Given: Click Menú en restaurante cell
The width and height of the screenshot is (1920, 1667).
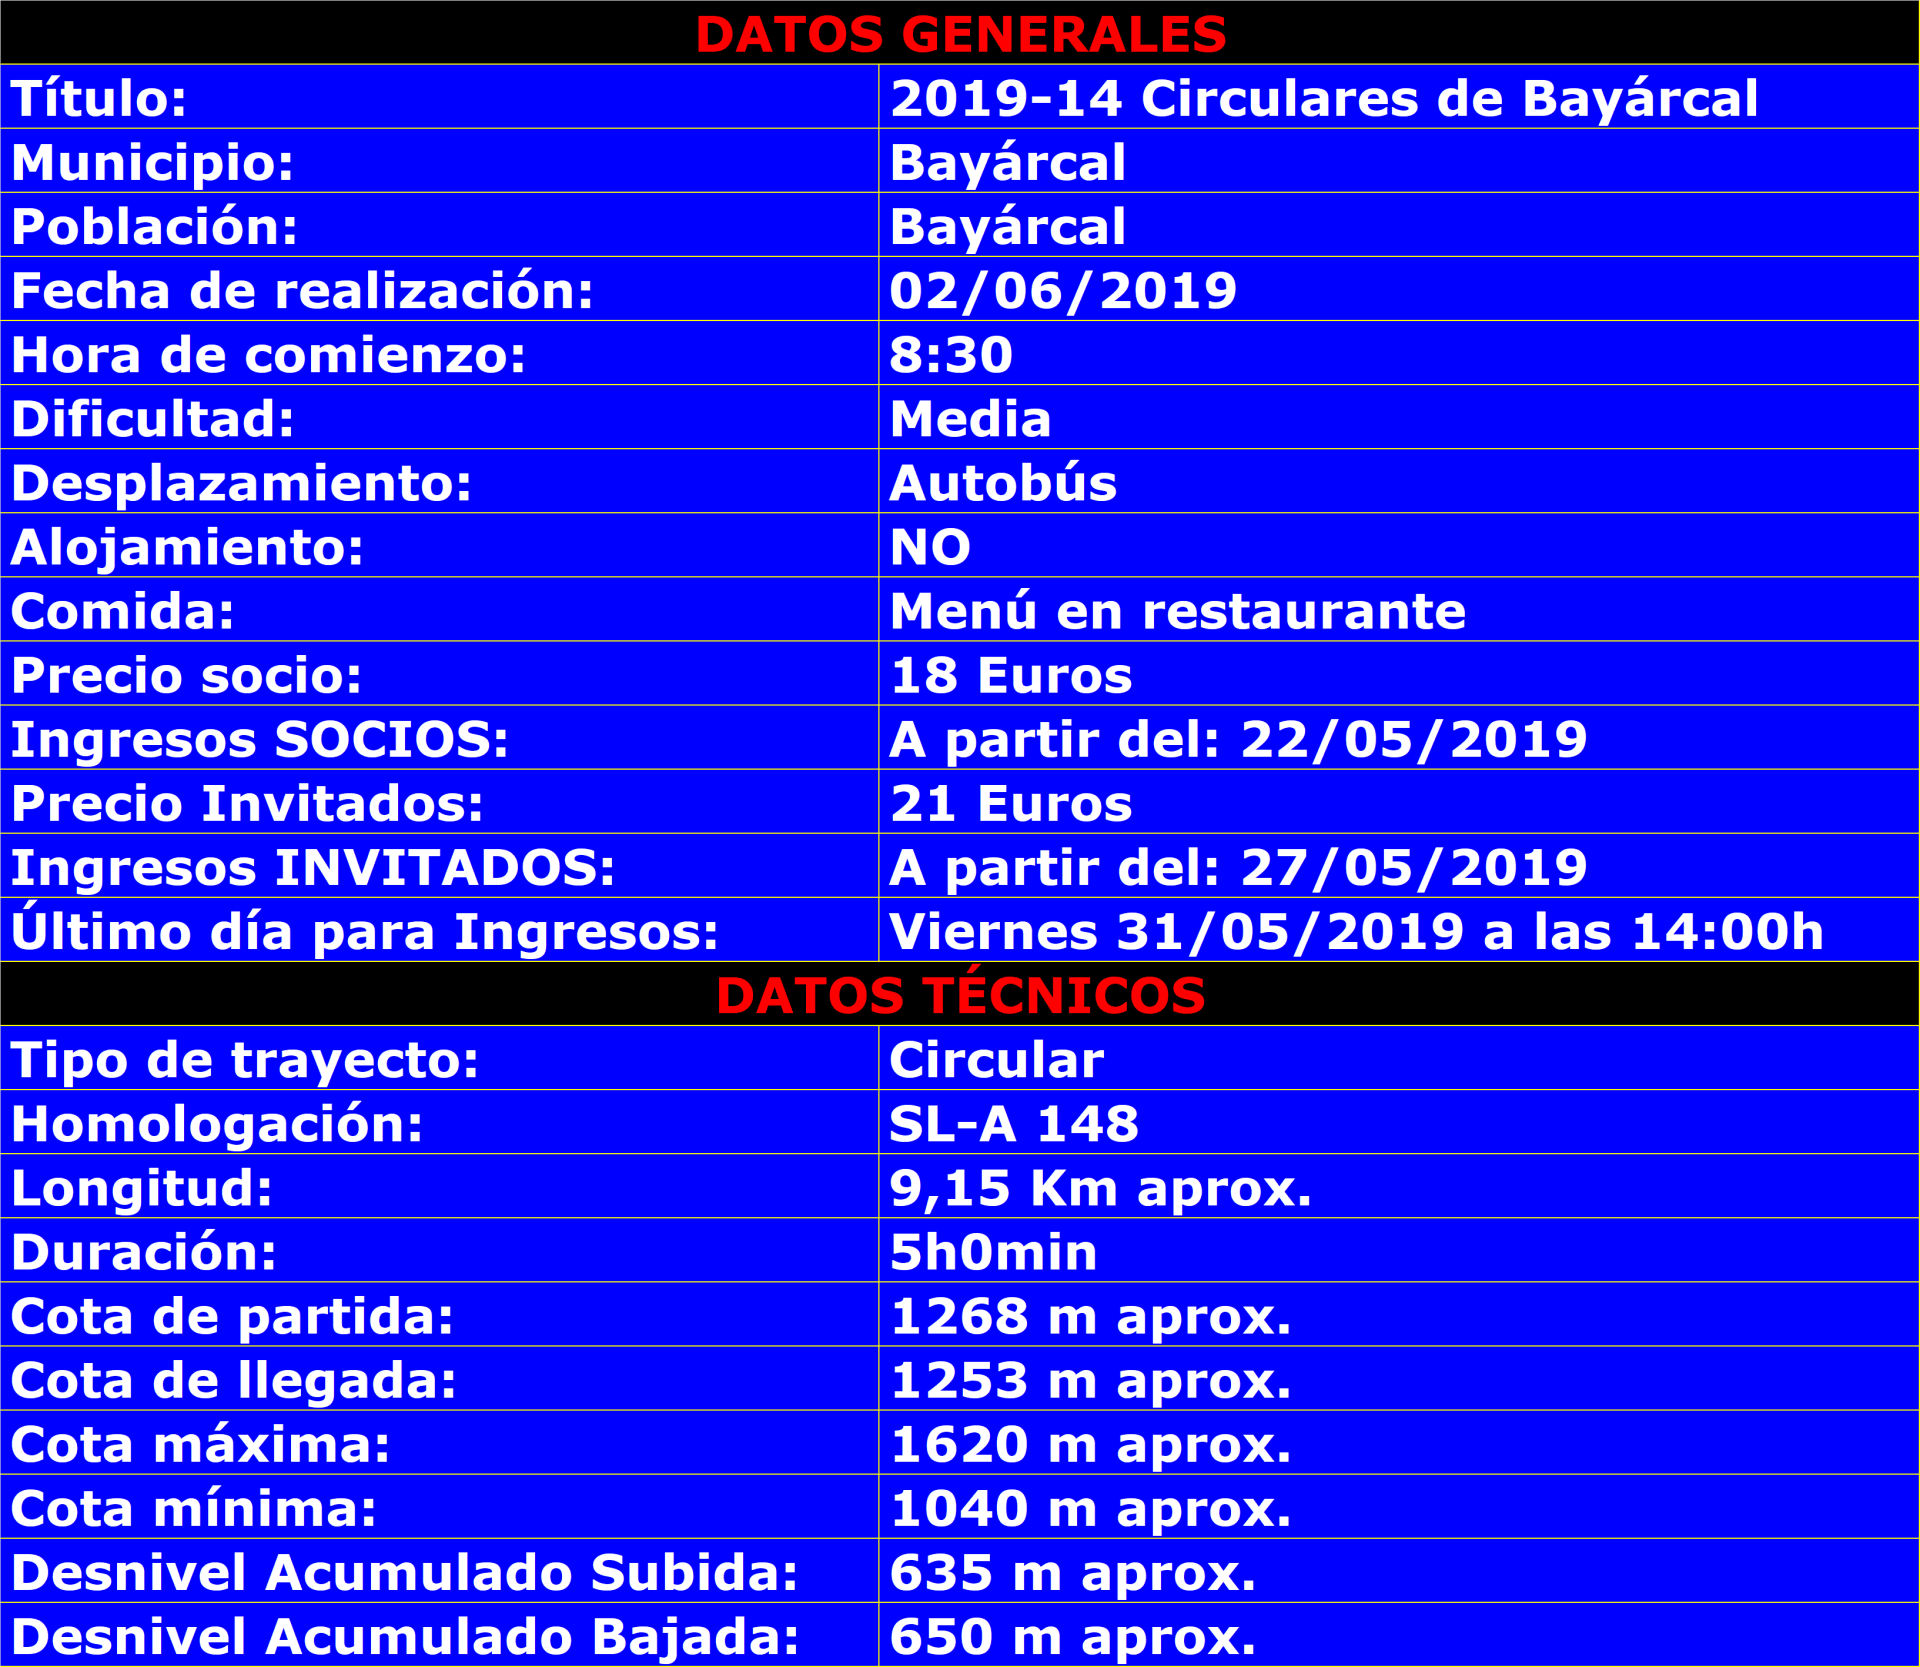Looking at the screenshot, I should (x=1177, y=610).
